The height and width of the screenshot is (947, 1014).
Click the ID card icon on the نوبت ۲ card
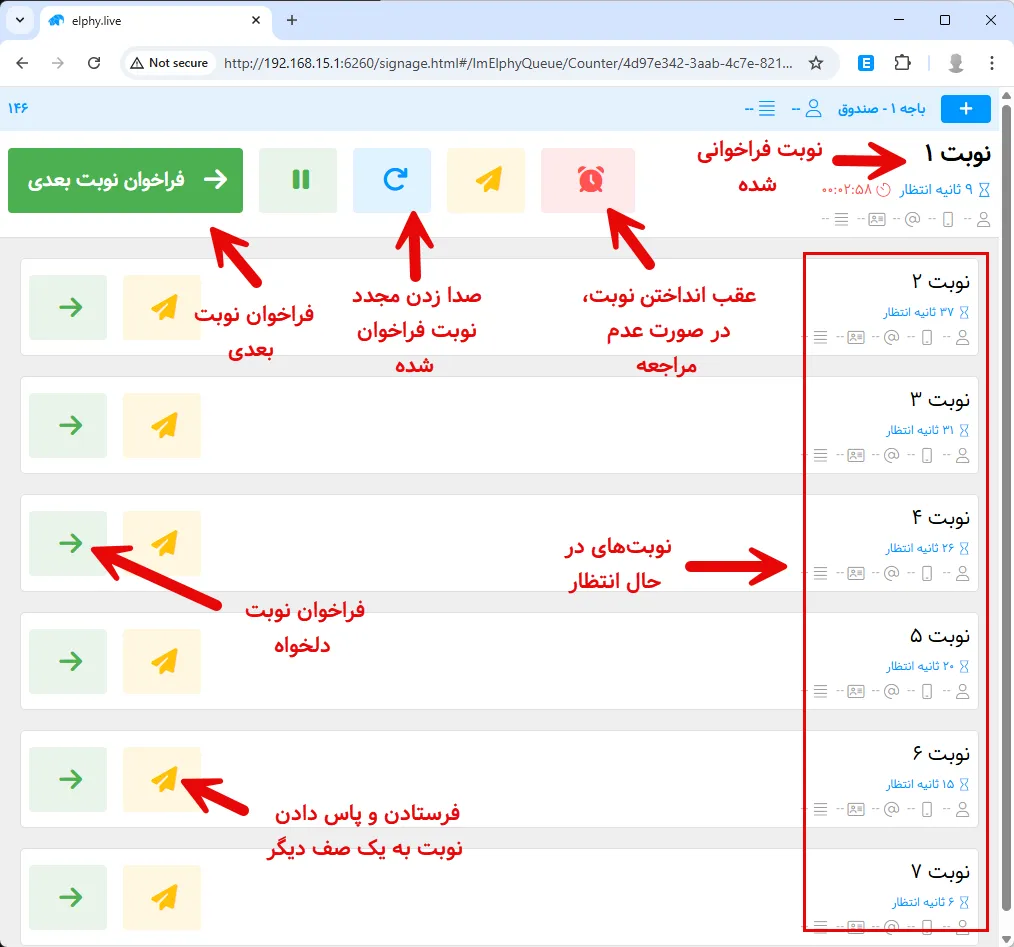pos(854,337)
